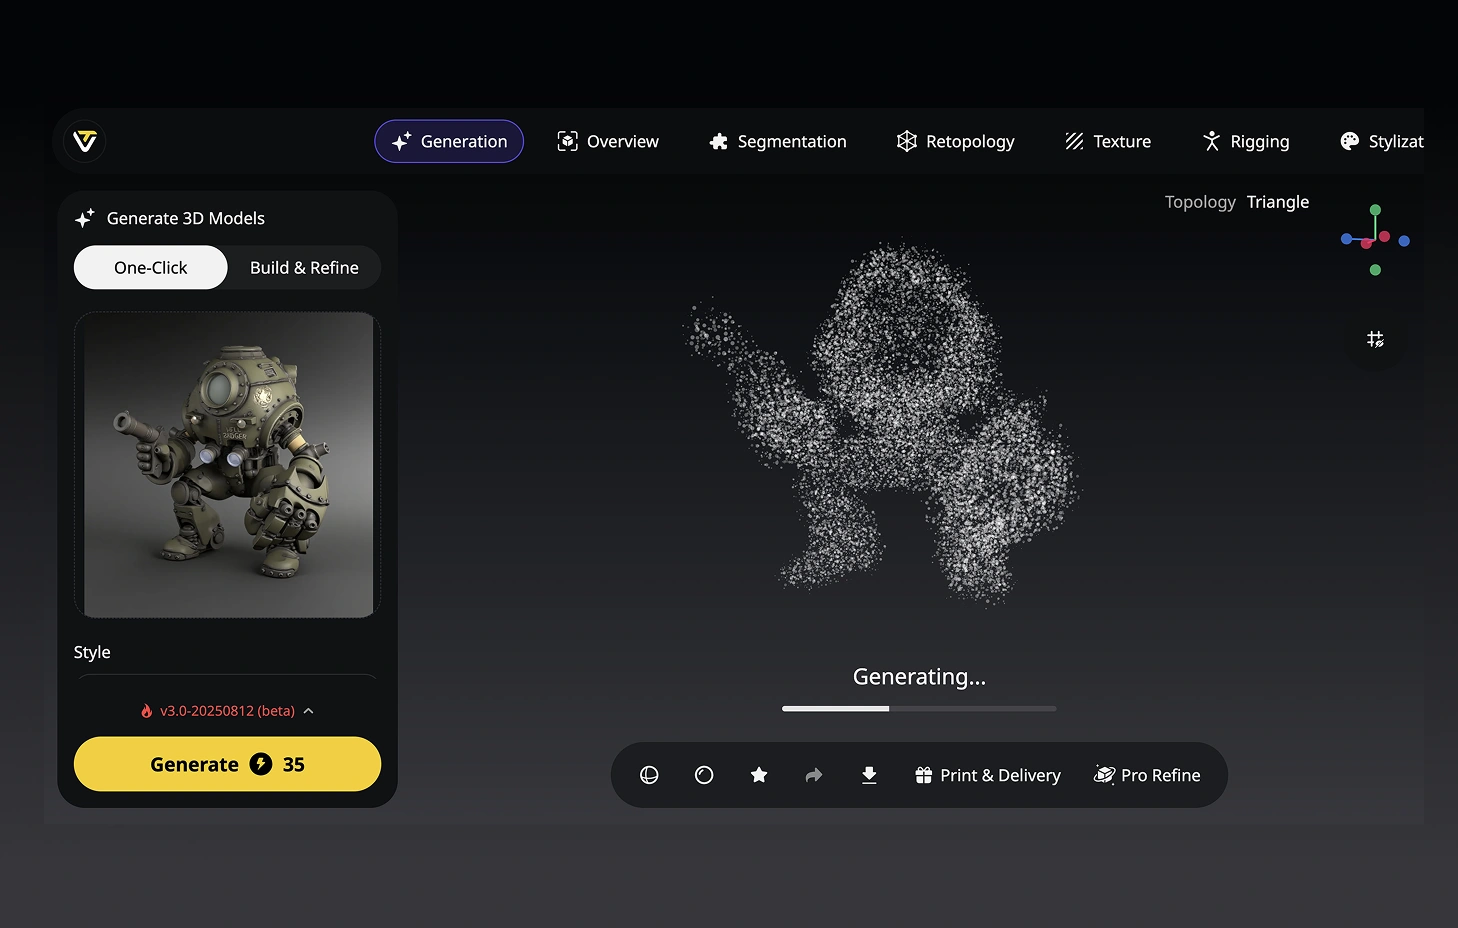The height and width of the screenshot is (928, 1458).
Task: Click the plain sphere render icon
Action: 704,775
